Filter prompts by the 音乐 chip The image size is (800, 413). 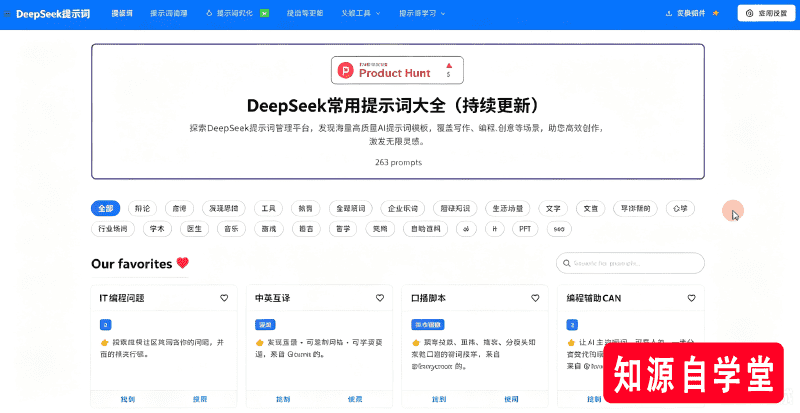click(x=231, y=229)
